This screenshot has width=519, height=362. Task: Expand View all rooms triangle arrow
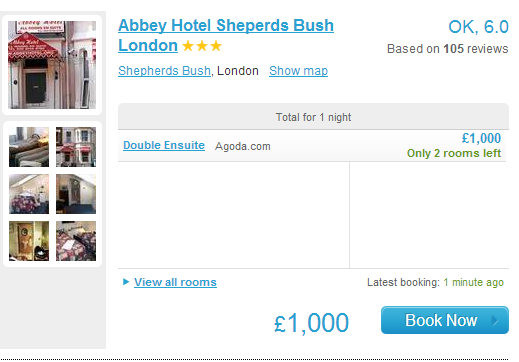coord(126,282)
